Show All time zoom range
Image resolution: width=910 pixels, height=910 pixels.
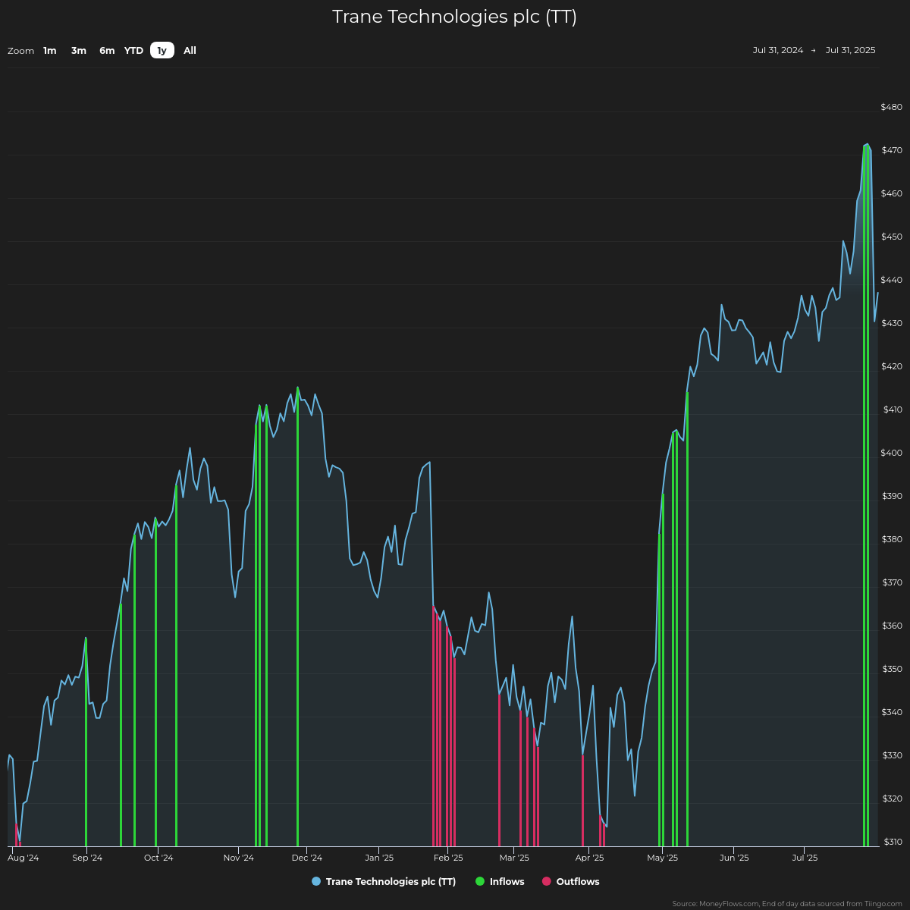coord(190,50)
